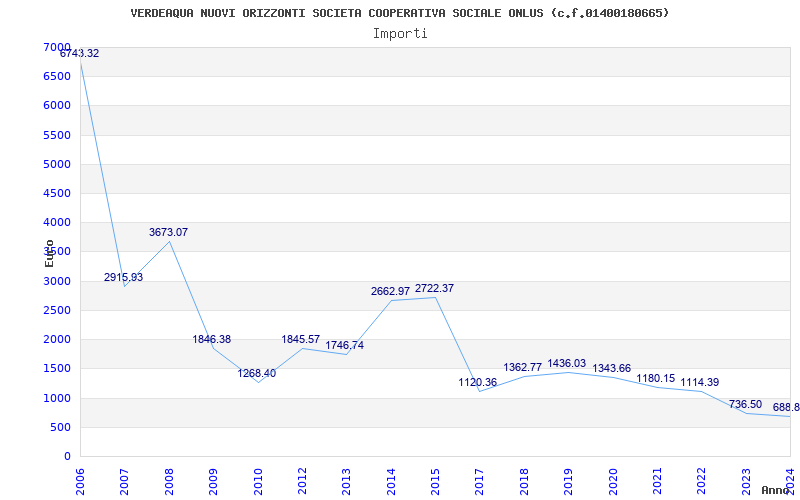Select the 736.50 data label

click(x=745, y=405)
